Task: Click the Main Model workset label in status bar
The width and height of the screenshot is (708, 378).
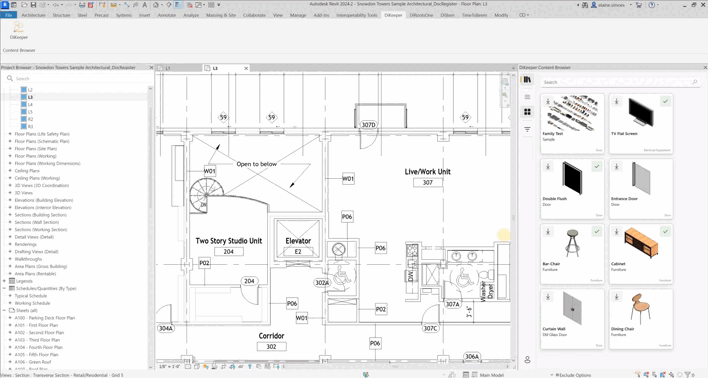Action: (491, 375)
